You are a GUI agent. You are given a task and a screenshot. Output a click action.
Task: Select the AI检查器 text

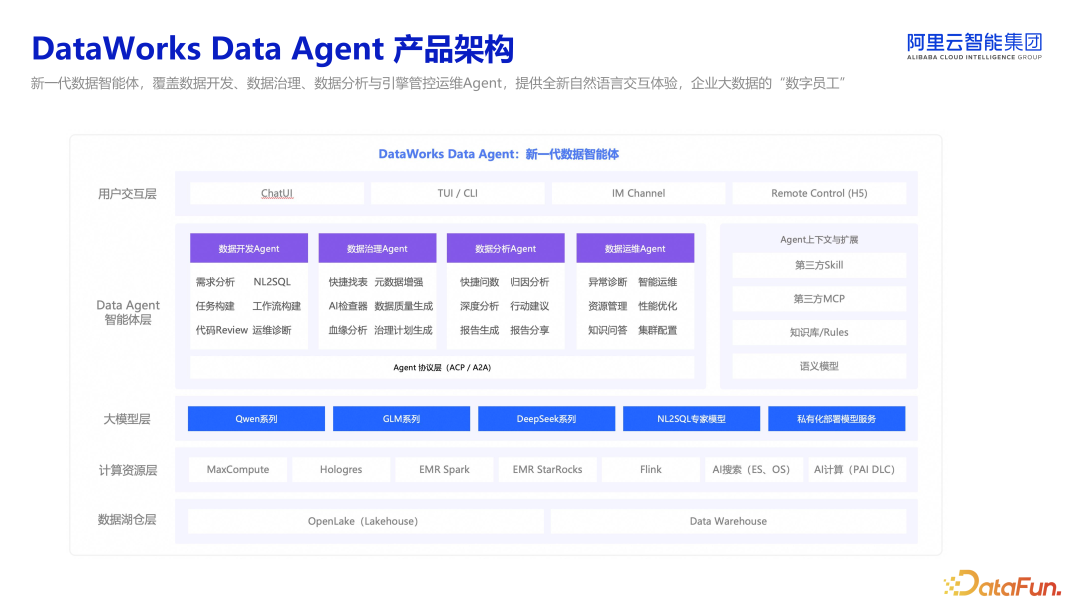[x=348, y=306]
